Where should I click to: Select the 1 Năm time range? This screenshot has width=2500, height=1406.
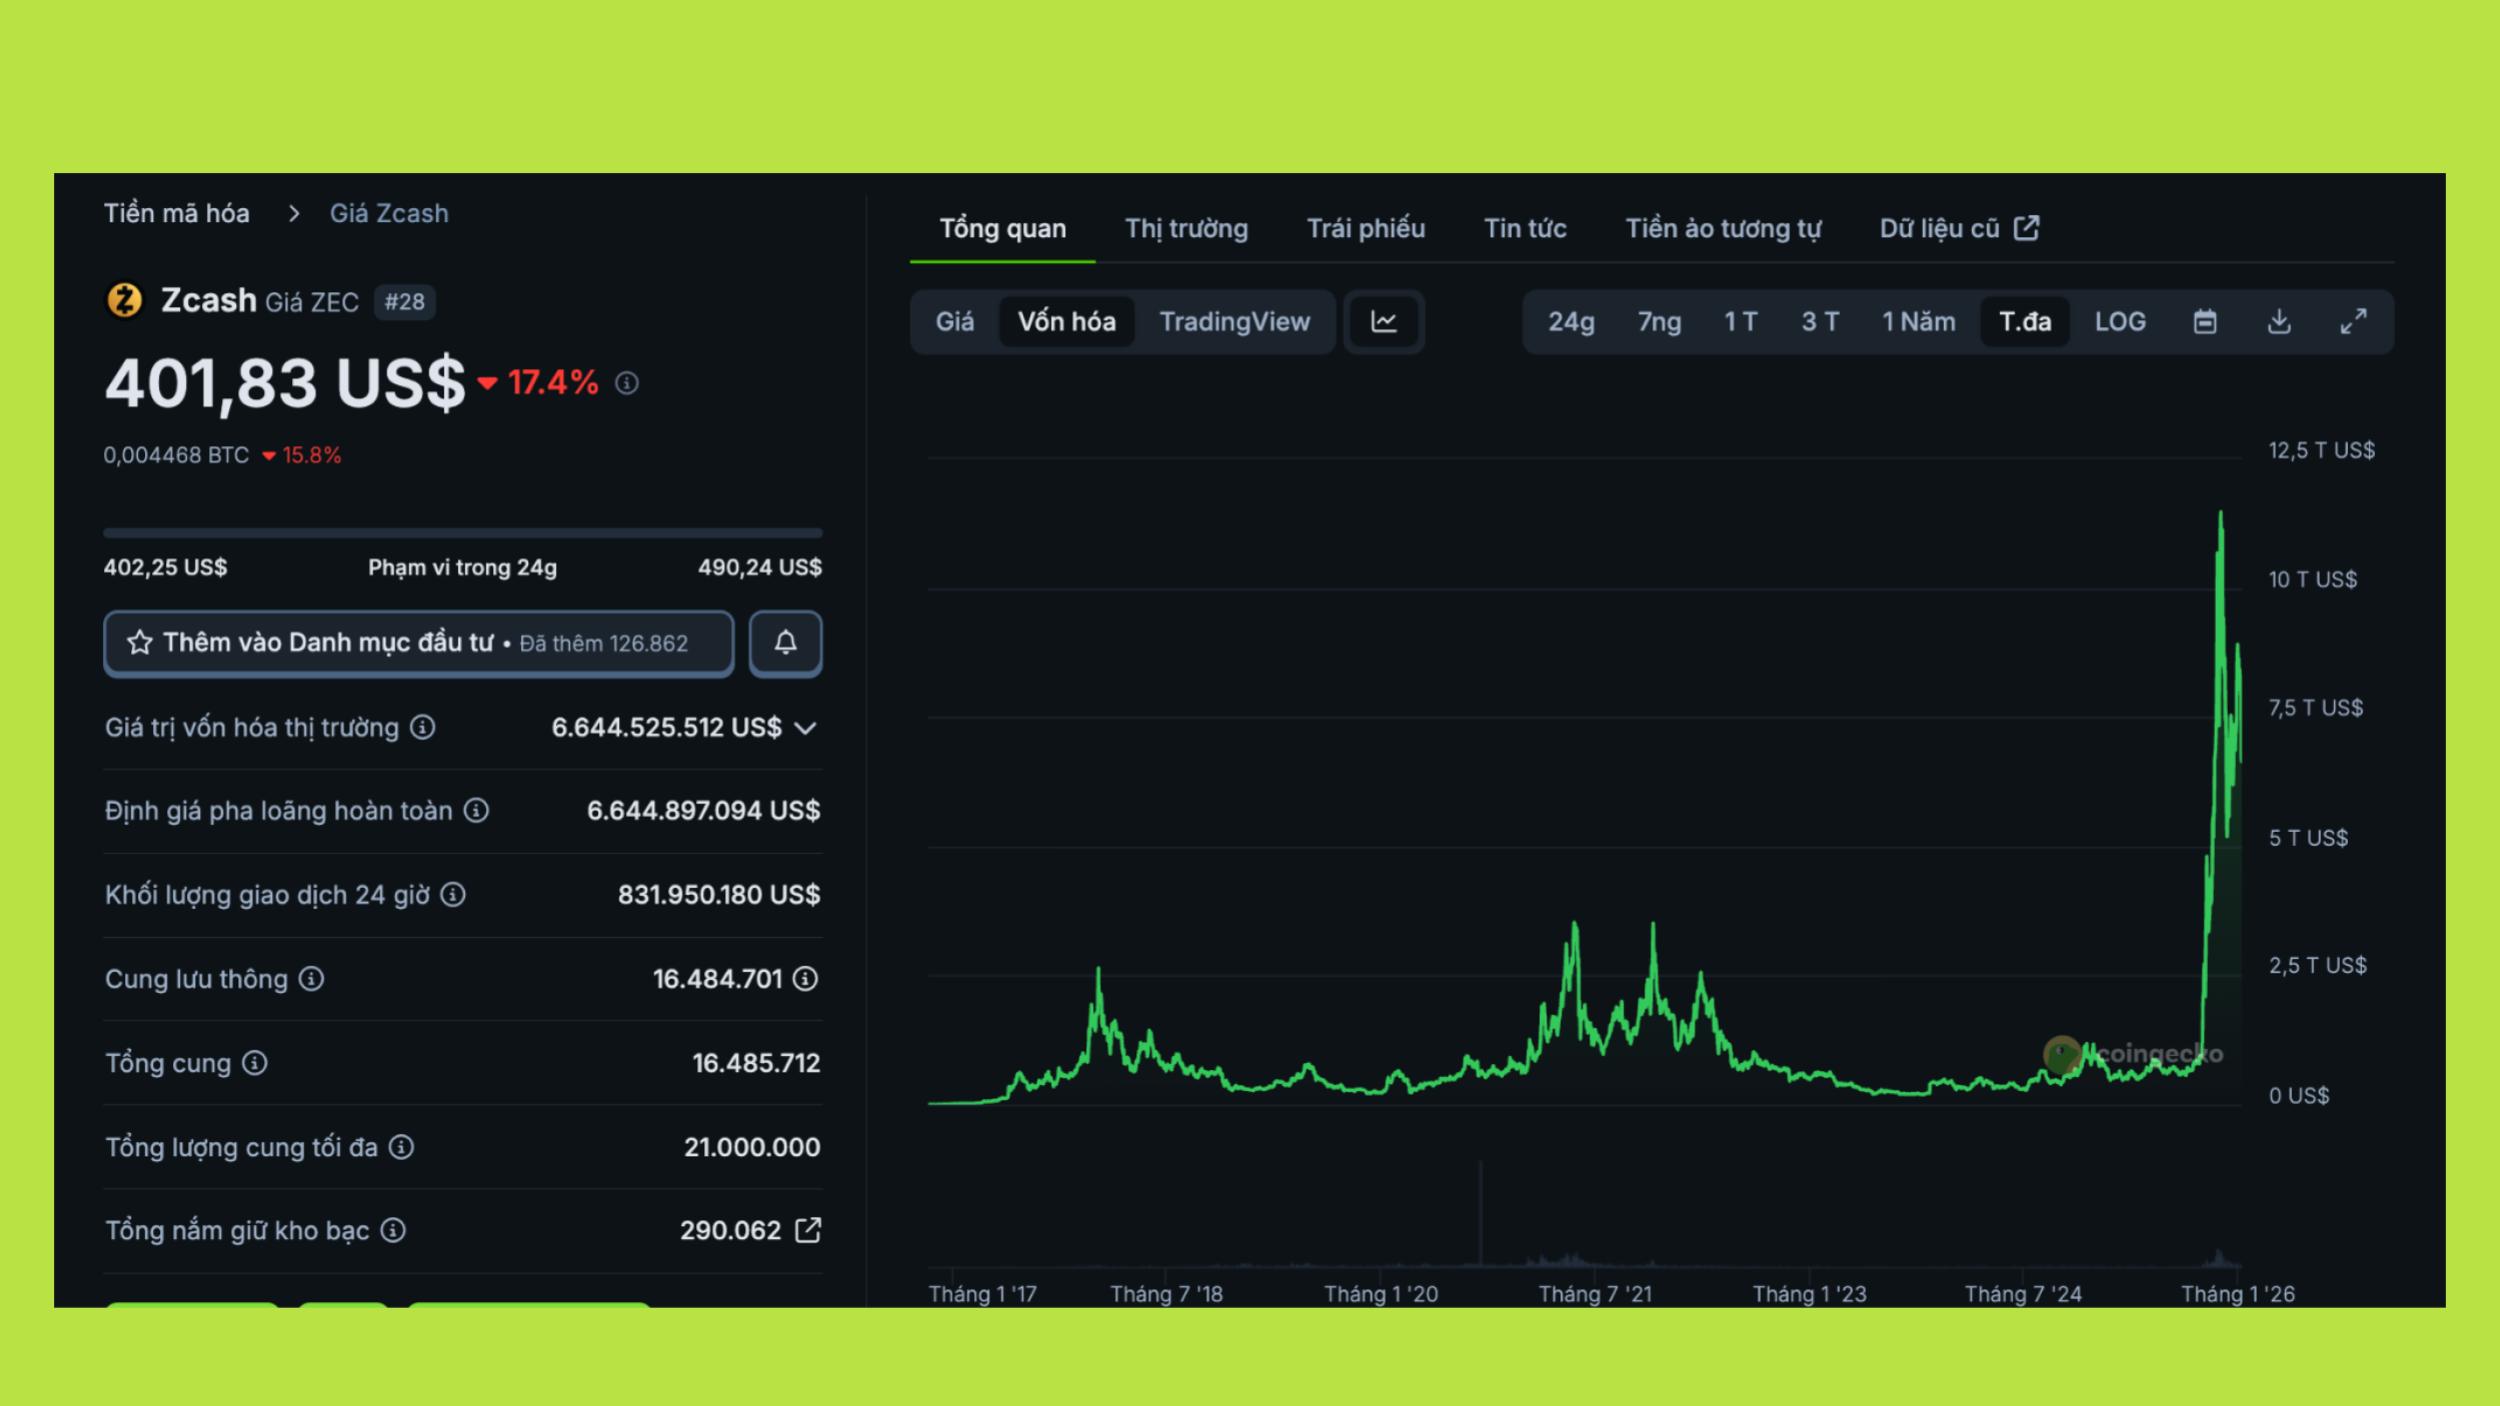[1918, 322]
